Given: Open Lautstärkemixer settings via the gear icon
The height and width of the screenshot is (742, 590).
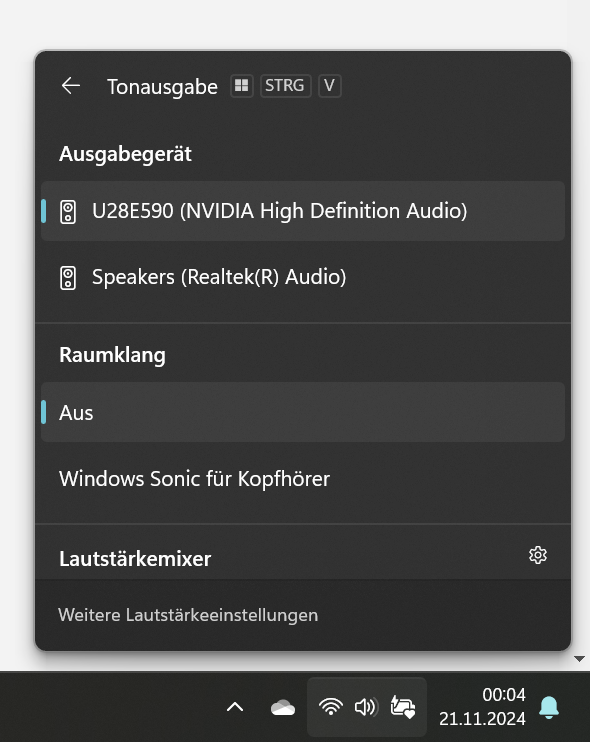Looking at the screenshot, I should pyautogui.click(x=537, y=555).
